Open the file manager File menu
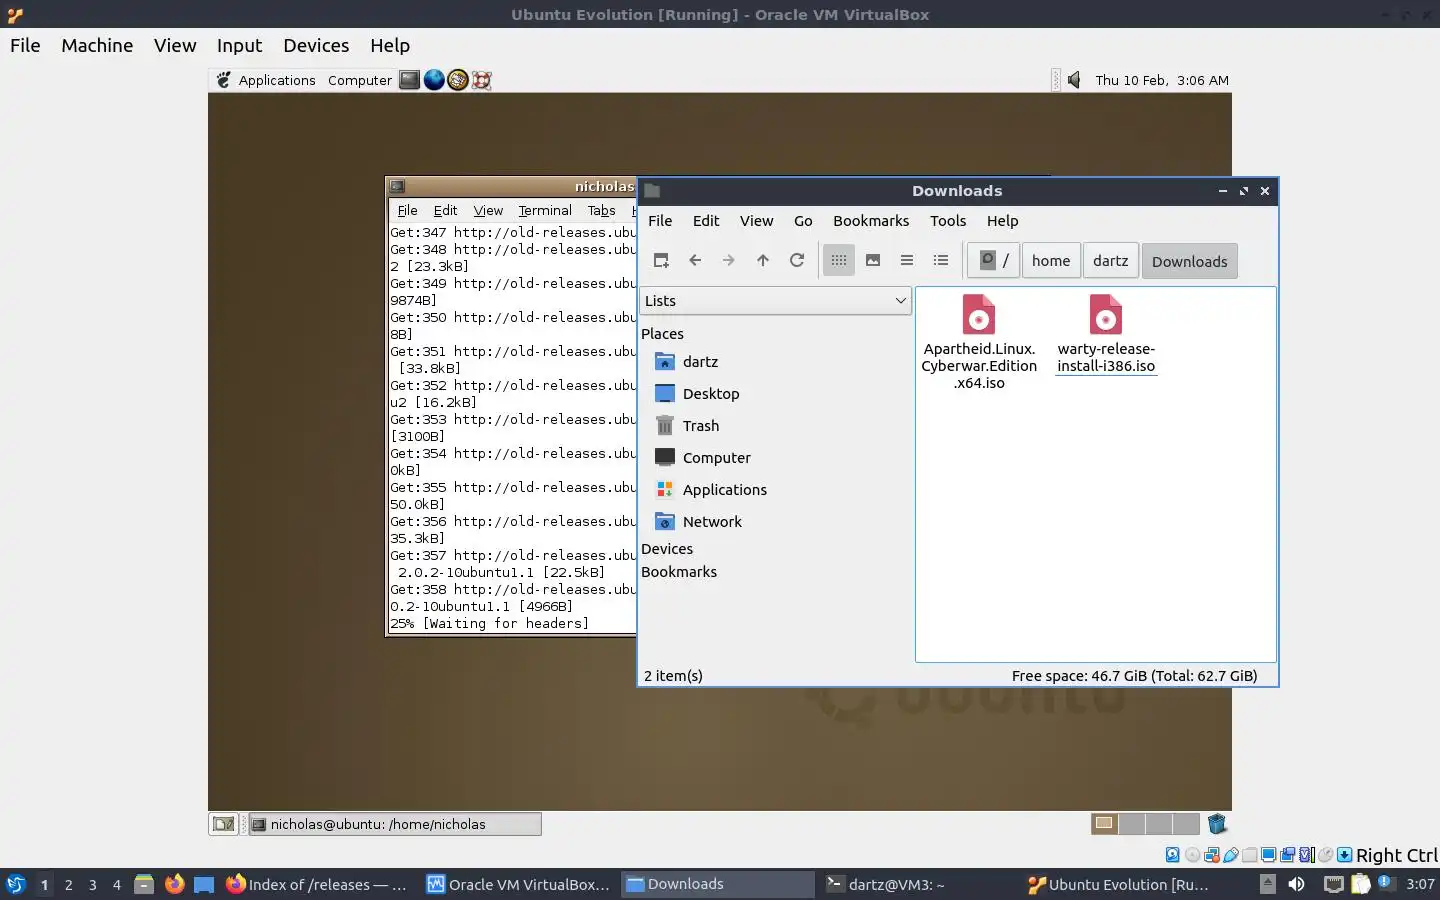The height and width of the screenshot is (900, 1440). tap(660, 221)
